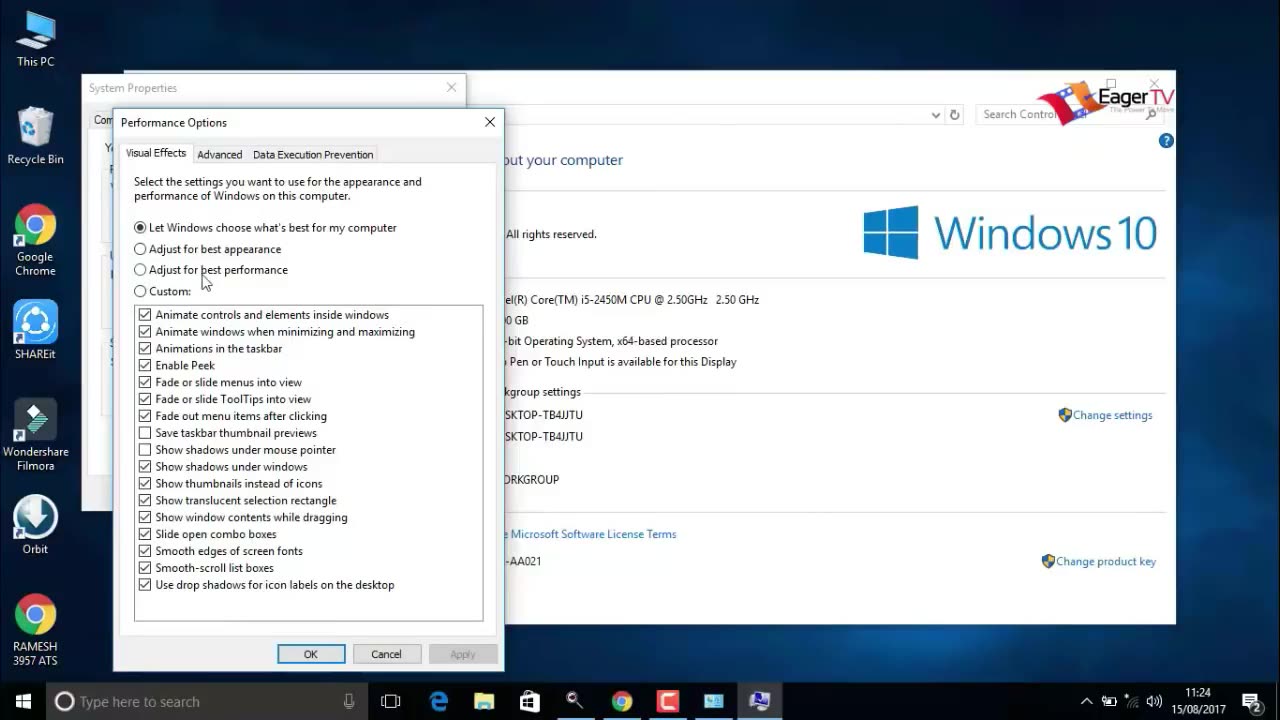
Task: Open the magnifier app on taskbar
Action: tap(575, 701)
